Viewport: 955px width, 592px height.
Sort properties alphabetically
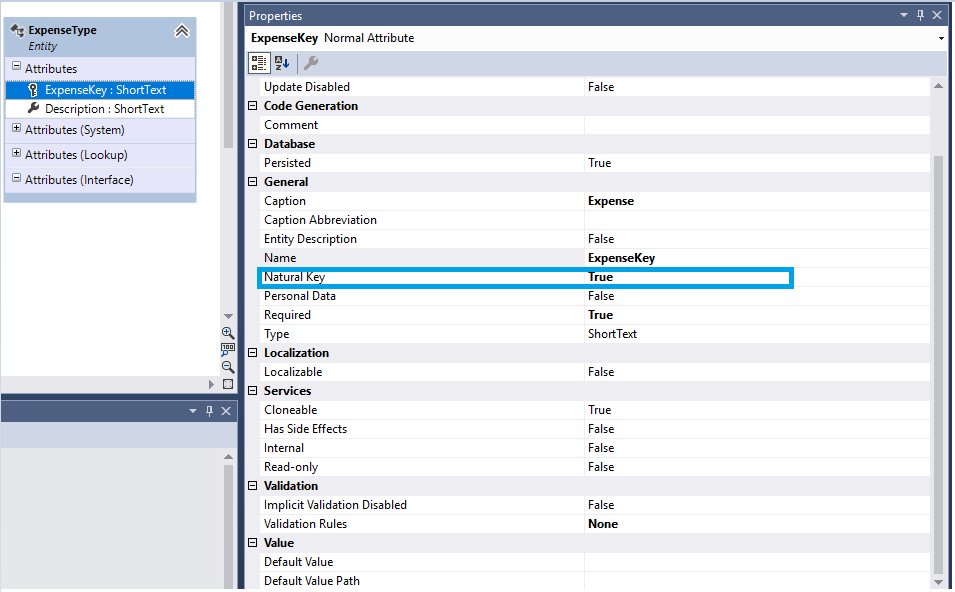[x=282, y=63]
